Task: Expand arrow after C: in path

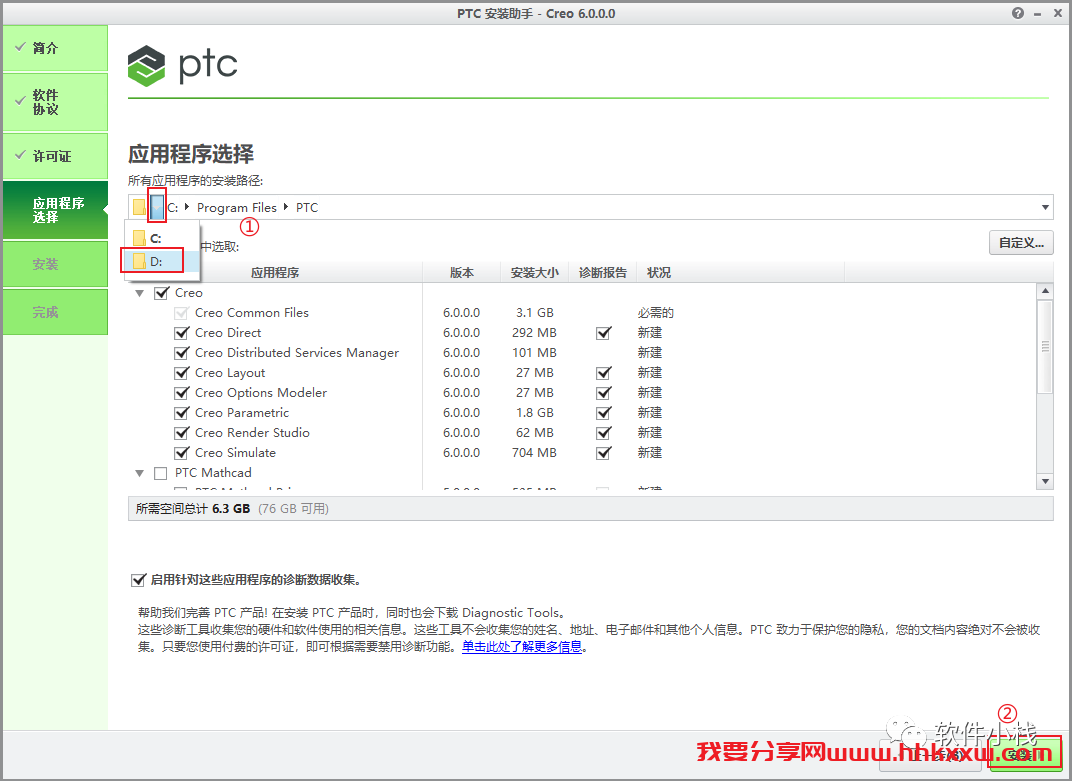Action: pos(187,207)
